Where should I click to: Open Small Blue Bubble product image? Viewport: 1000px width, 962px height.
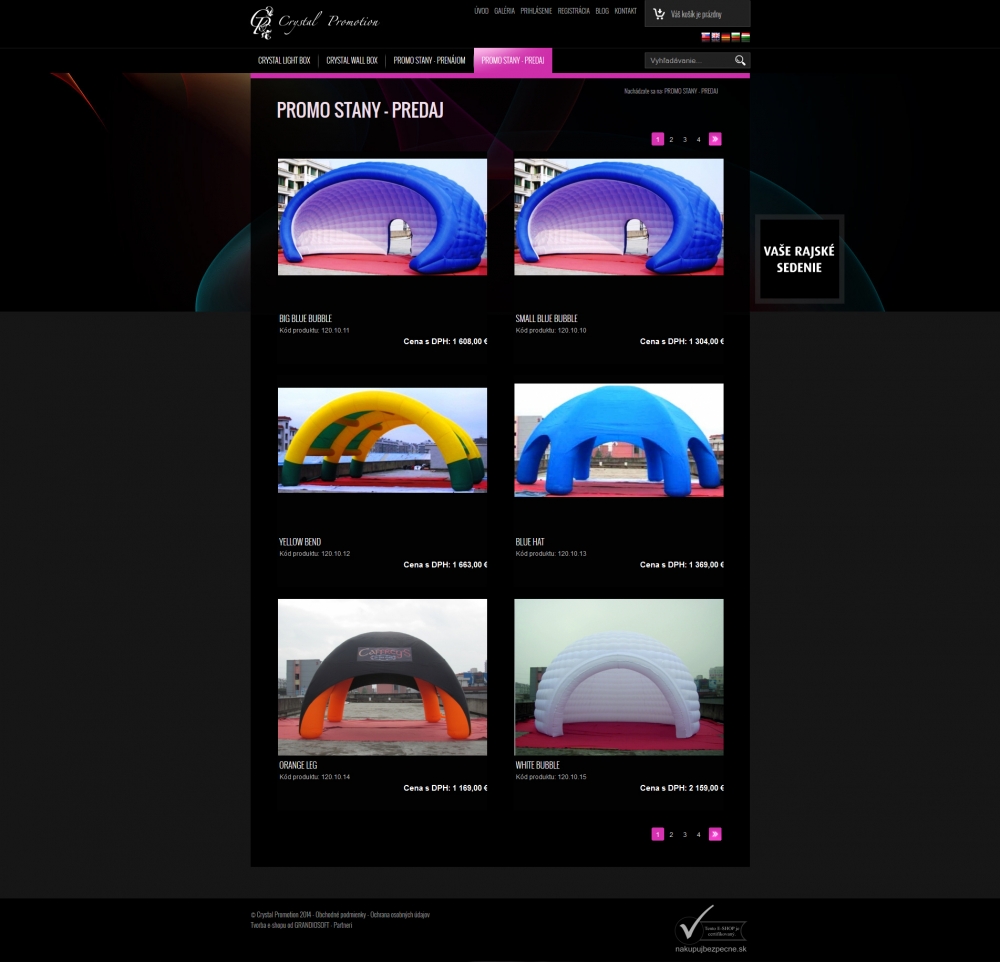[619, 217]
